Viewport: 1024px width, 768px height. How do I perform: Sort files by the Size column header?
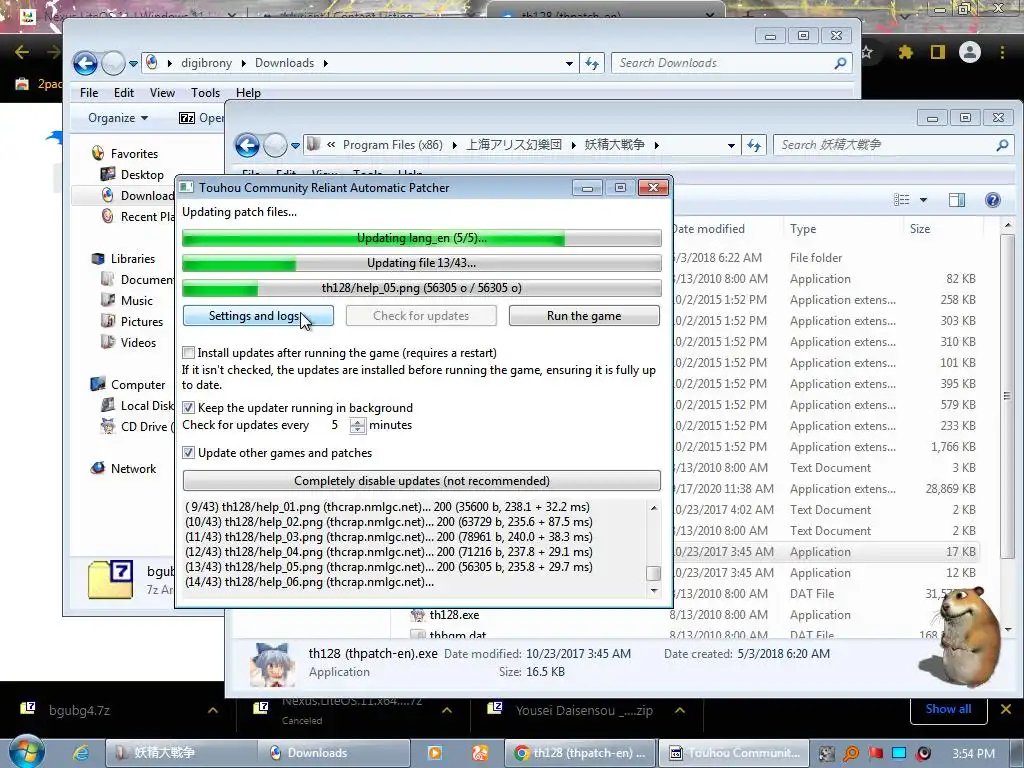point(920,229)
